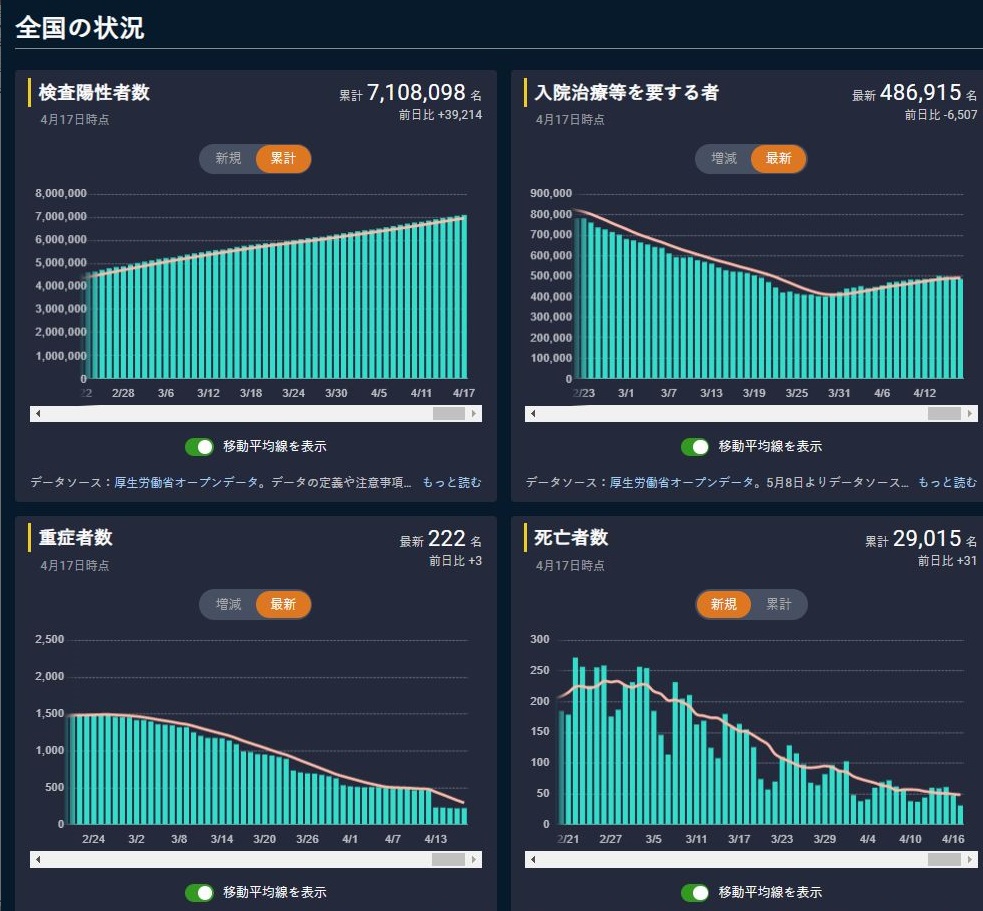Switch 検査陽性者数 chart to 新規
This screenshot has width=983, height=911.
point(228,159)
